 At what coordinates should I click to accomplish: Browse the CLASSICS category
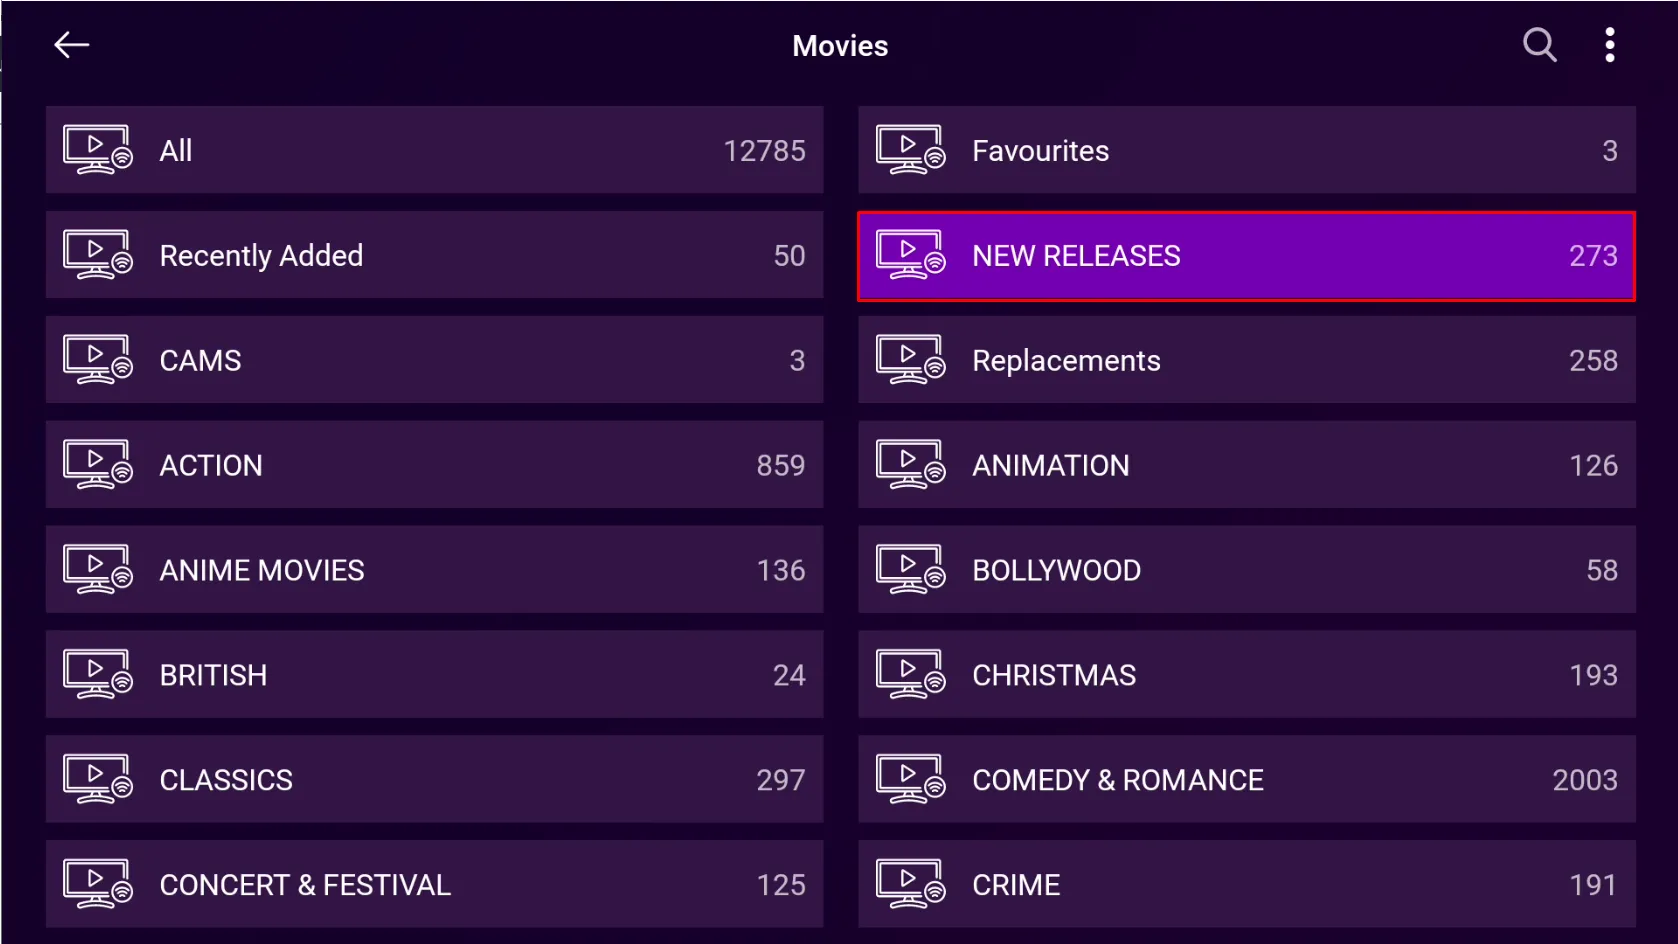435,780
